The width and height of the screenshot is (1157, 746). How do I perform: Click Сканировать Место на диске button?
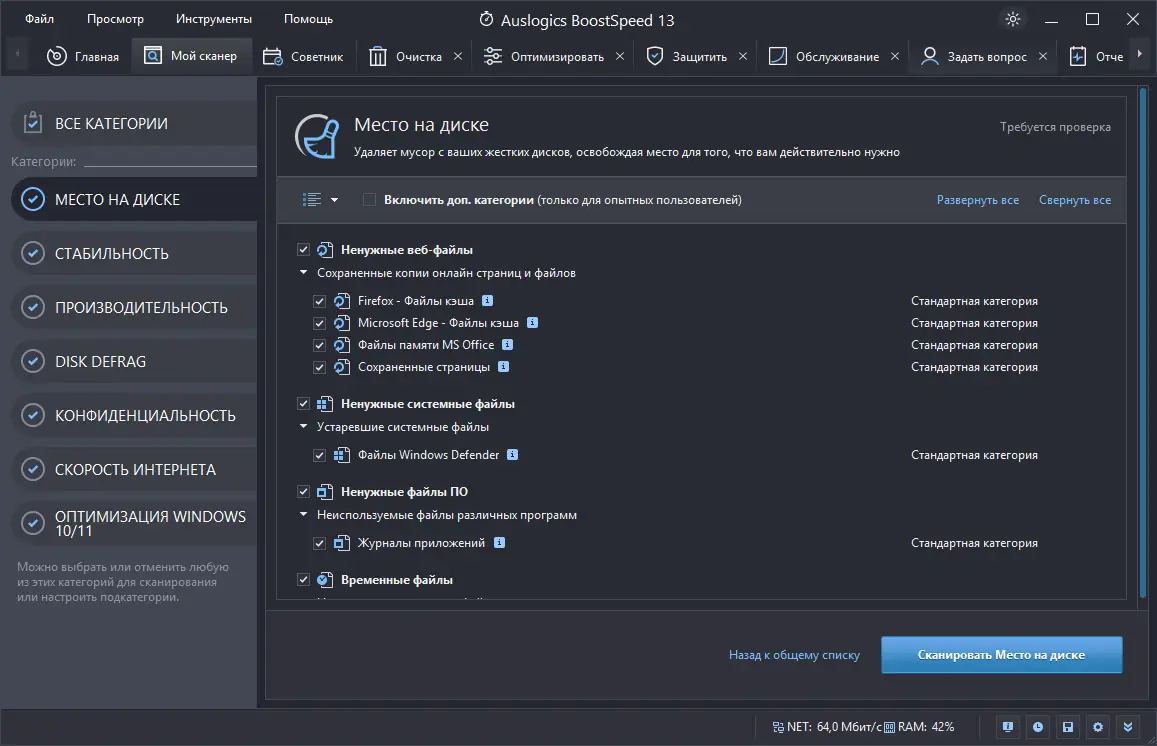(1001, 655)
